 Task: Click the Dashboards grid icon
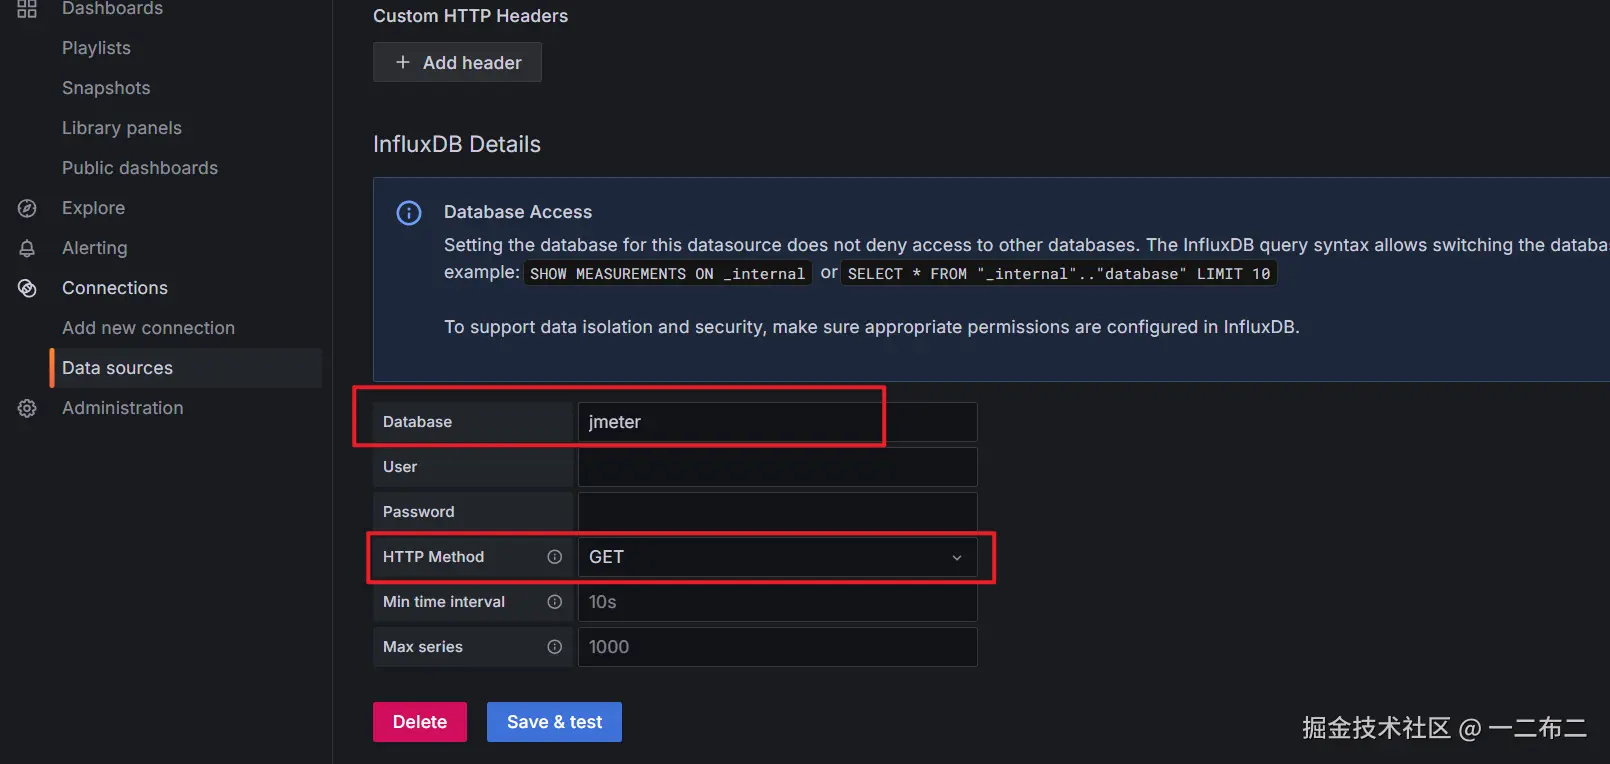click(x=27, y=9)
